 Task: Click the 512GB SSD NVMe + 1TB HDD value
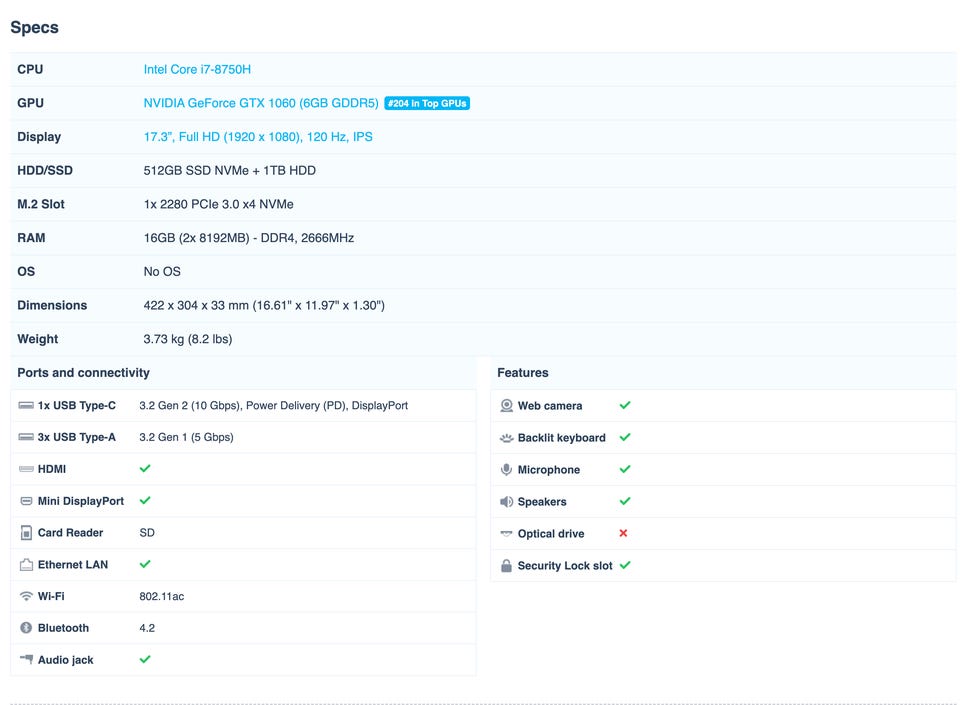tap(230, 170)
